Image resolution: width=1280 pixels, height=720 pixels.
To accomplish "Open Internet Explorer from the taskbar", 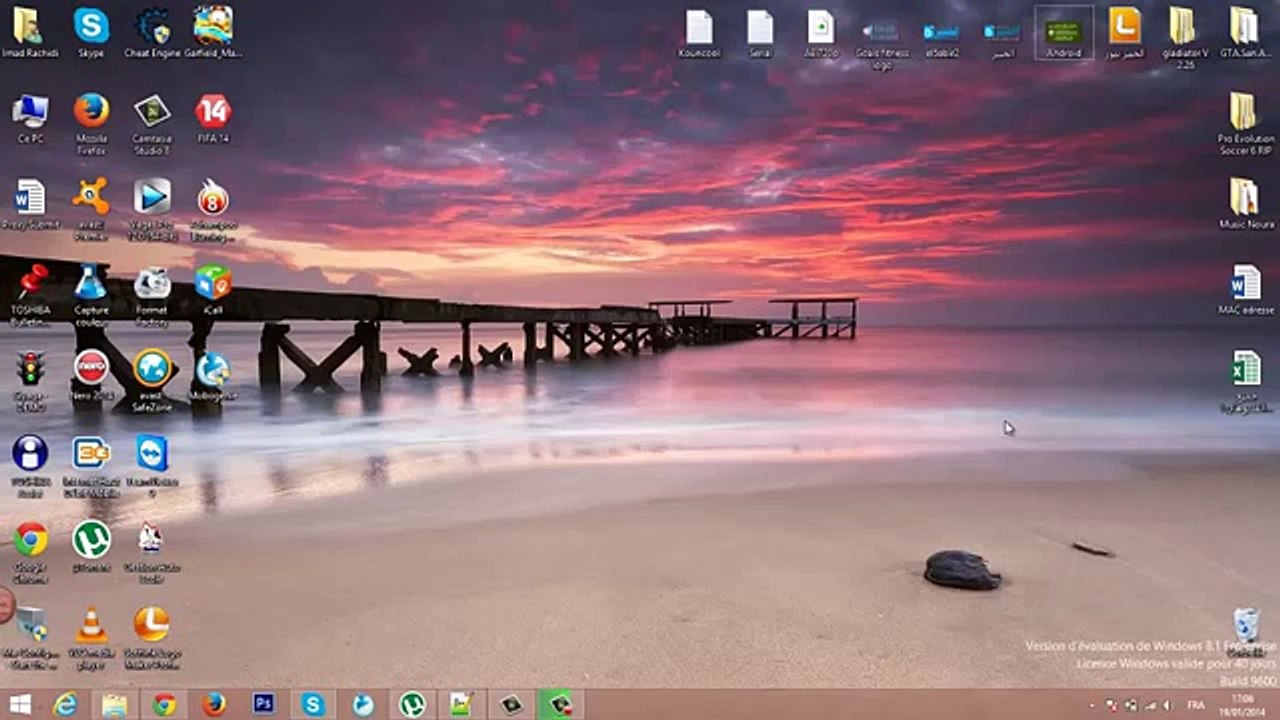I will [x=66, y=705].
